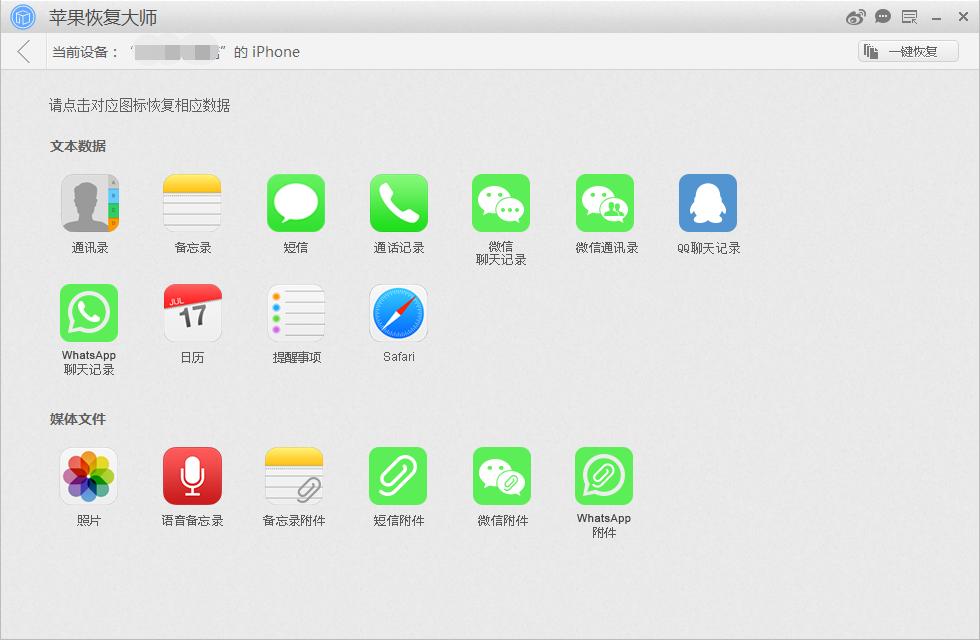Image resolution: width=980 pixels, height=640 pixels.
Task: Open the feedback chat bubble in titlebar
Action: (881, 16)
